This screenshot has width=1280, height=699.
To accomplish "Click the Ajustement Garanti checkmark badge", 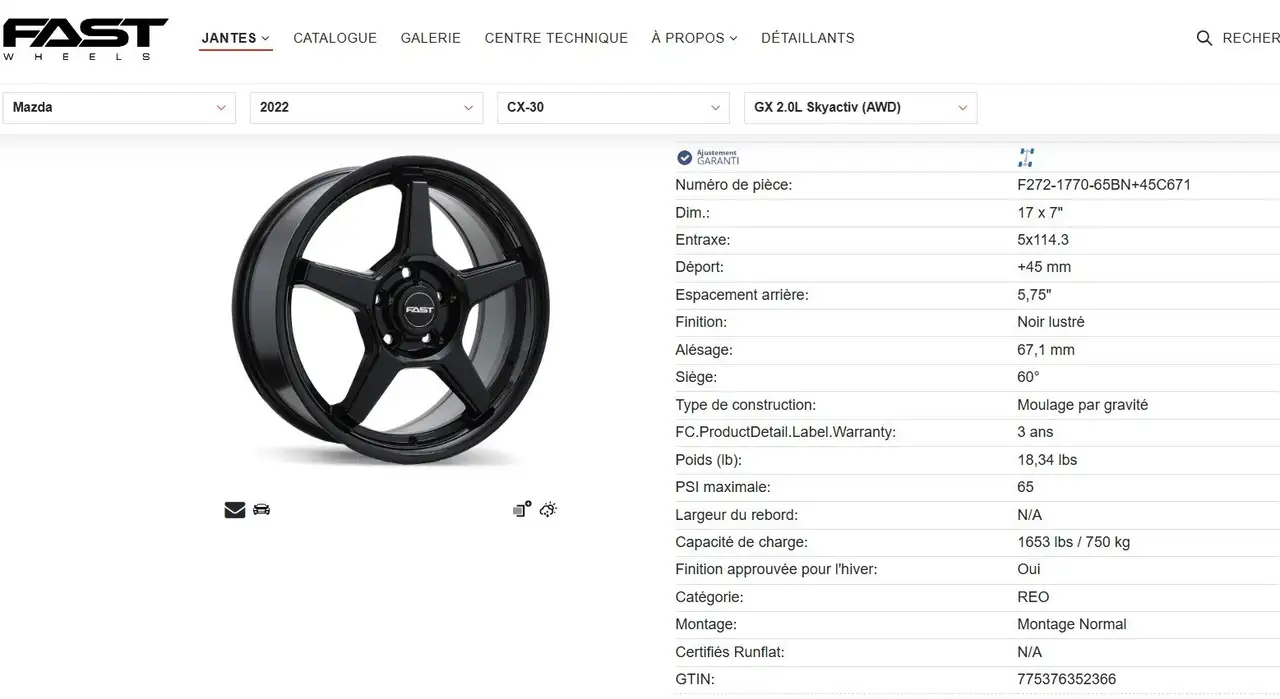I will tap(708, 158).
